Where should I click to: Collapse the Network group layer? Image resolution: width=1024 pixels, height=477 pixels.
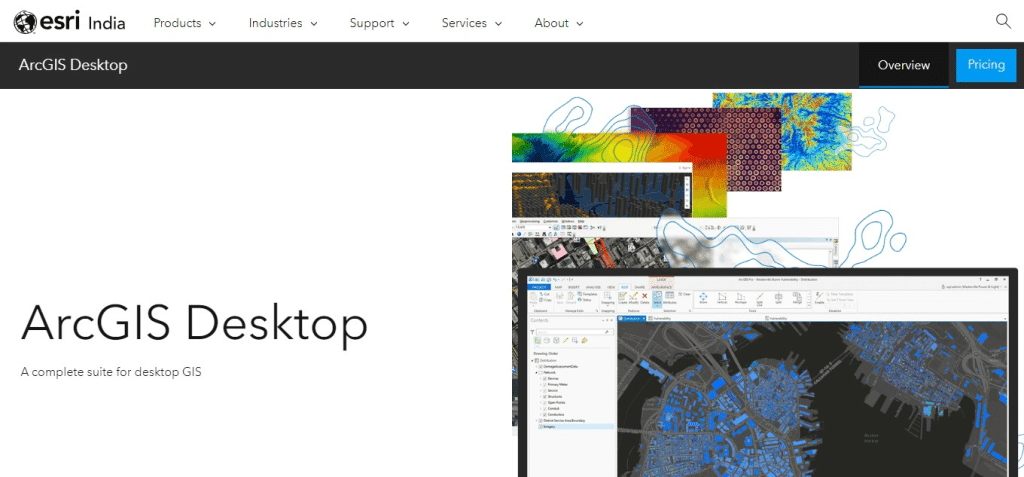[536, 372]
